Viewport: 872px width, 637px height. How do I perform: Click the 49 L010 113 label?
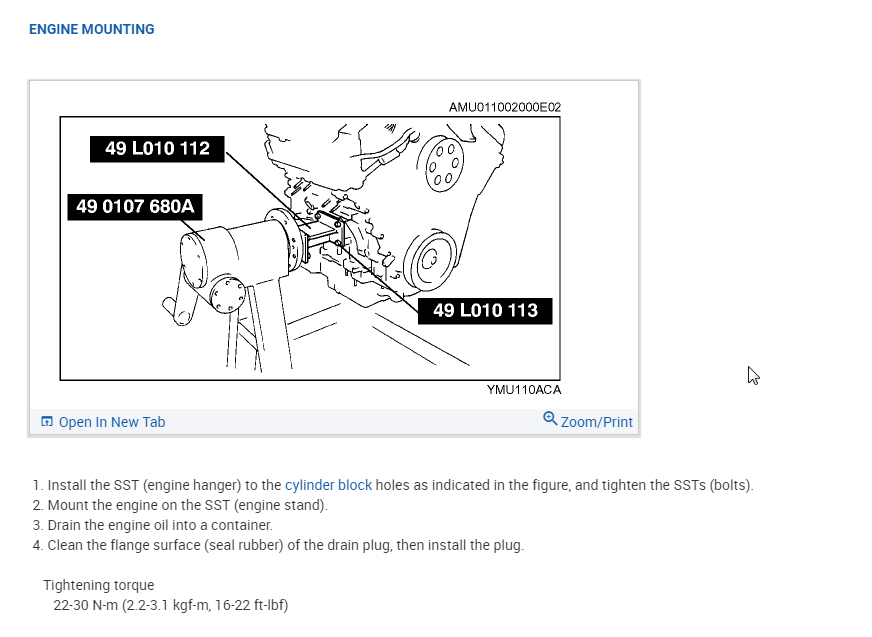point(485,310)
